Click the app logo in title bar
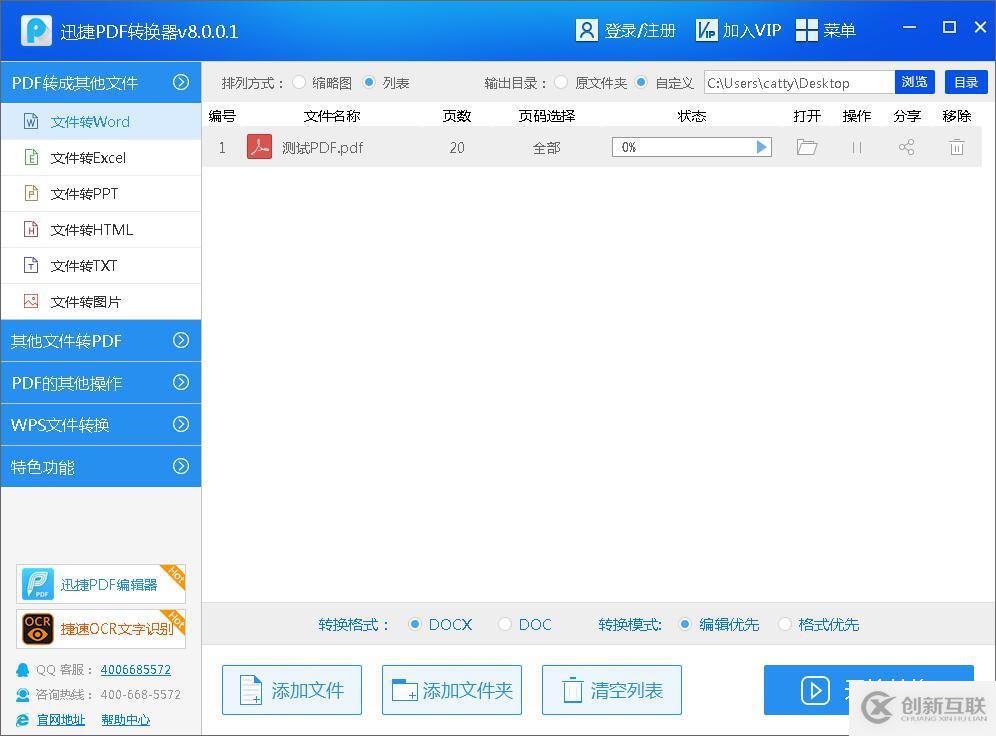Image resolution: width=996 pixels, height=736 pixels. click(x=36, y=30)
